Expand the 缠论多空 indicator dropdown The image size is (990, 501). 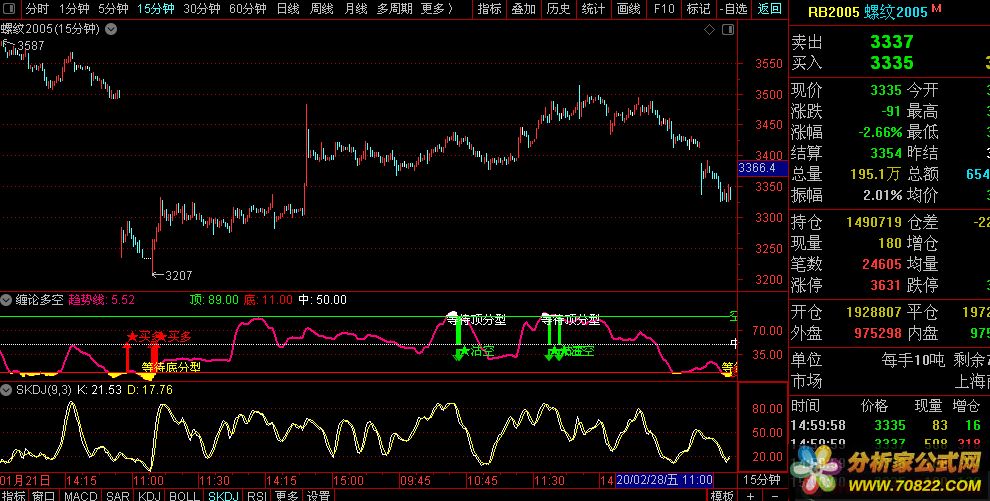(7, 299)
